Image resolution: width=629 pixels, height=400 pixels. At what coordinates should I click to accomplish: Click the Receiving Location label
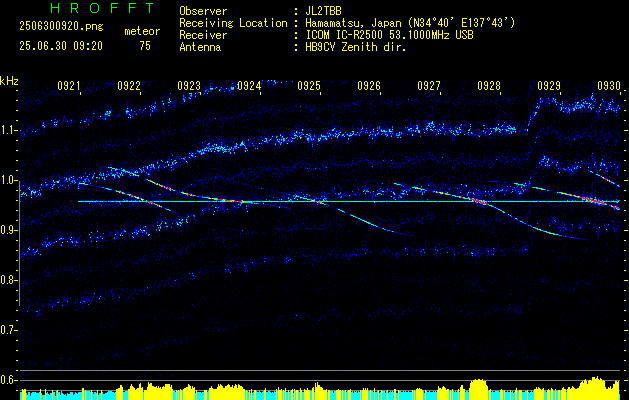pyautogui.click(x=233, y=23)
